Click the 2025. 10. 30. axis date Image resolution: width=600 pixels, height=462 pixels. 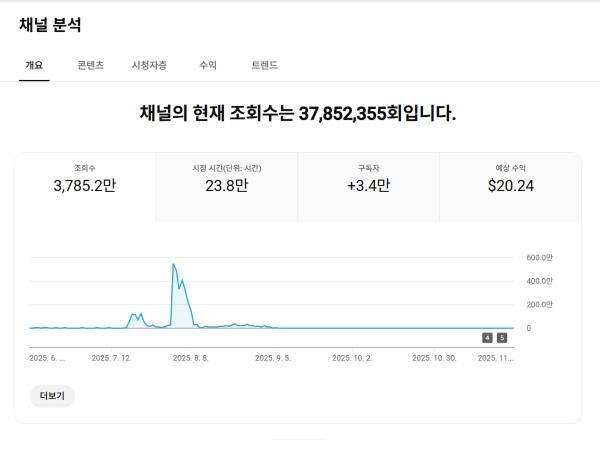tap(434, 357)
